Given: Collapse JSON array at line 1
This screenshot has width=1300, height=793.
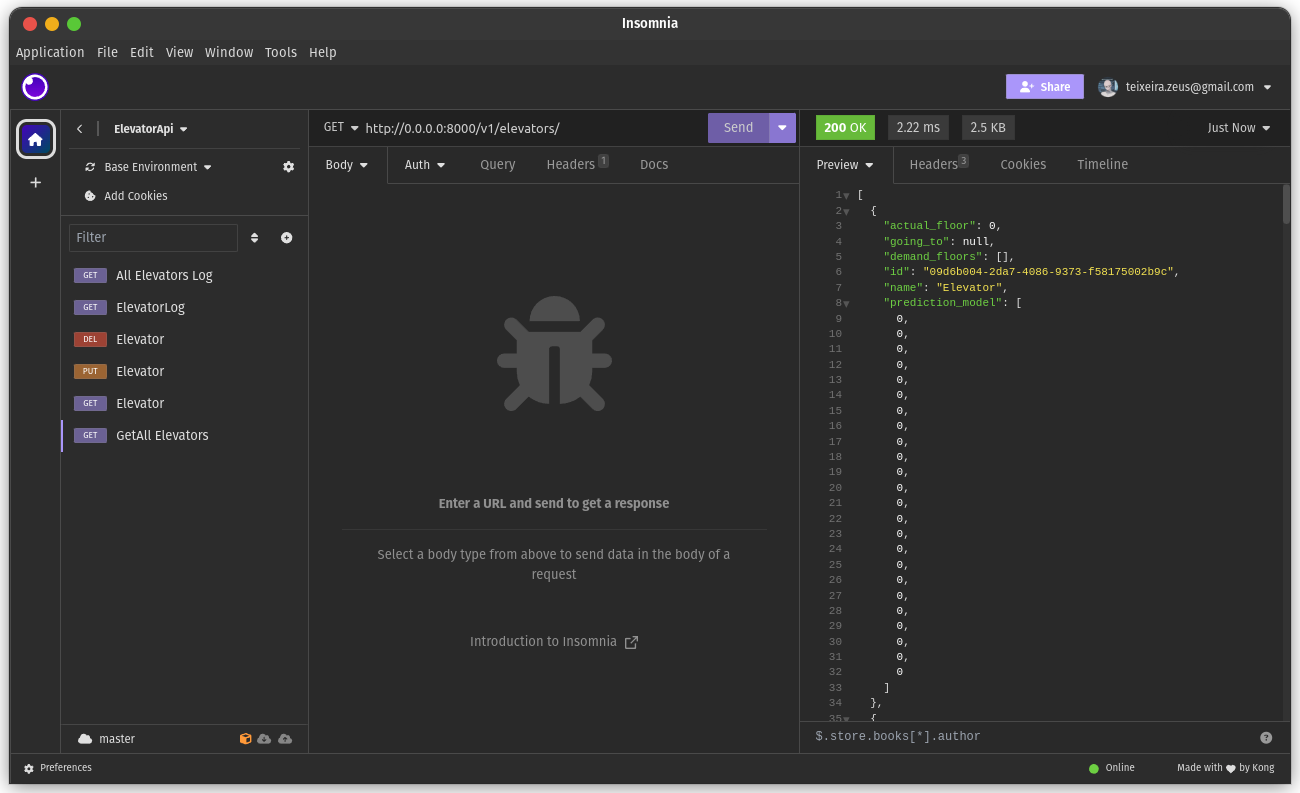Looking at the screenshot, I should pyautogui.click(x=846, y=196).
